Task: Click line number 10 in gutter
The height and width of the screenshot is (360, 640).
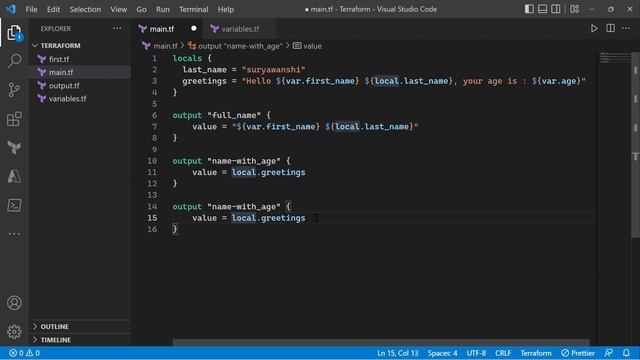Action: click(152, 161)
